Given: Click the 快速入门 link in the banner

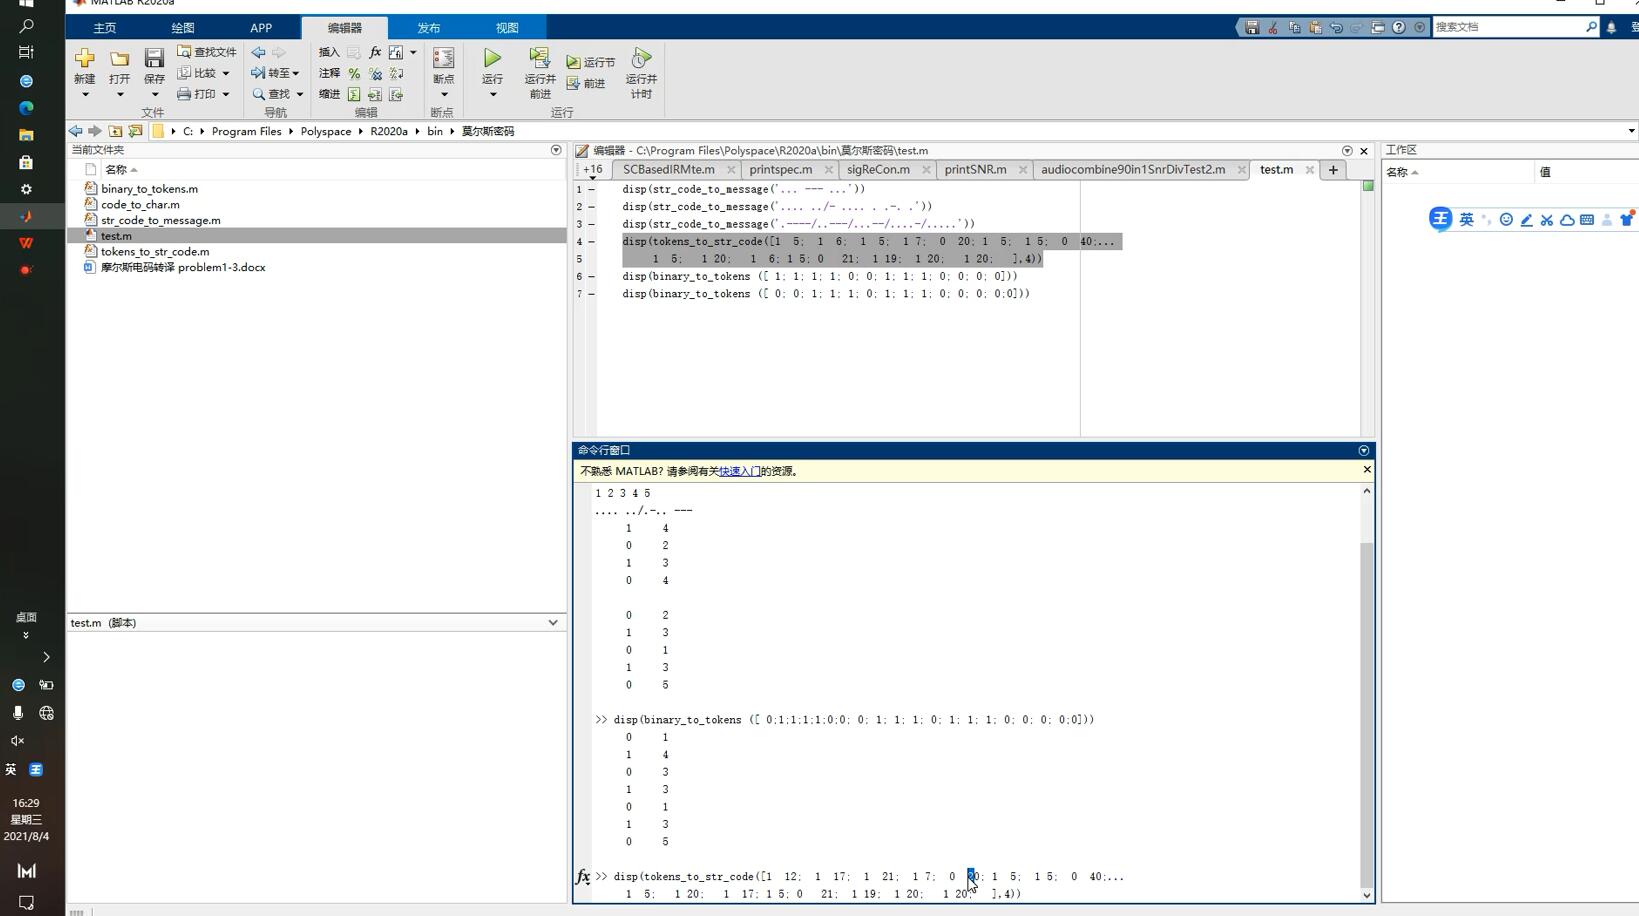Looking at the screenshot, I should pyautogui.click(x=739, y=471).
